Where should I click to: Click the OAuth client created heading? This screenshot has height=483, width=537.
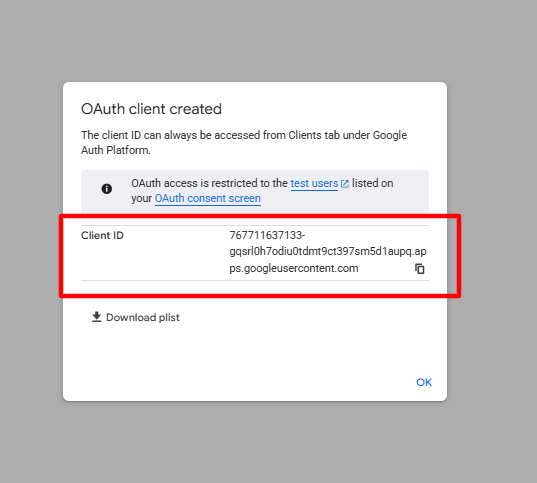pyautogui.click(x=151, y=109)
